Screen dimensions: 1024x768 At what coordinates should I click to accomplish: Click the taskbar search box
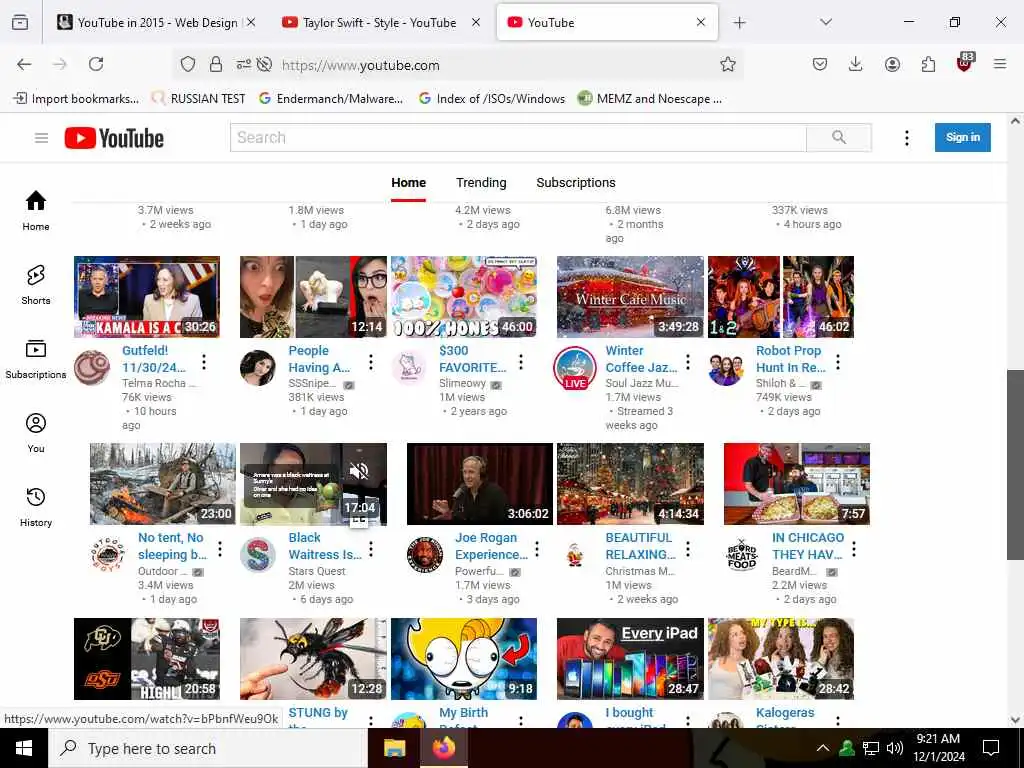(208, 748)
